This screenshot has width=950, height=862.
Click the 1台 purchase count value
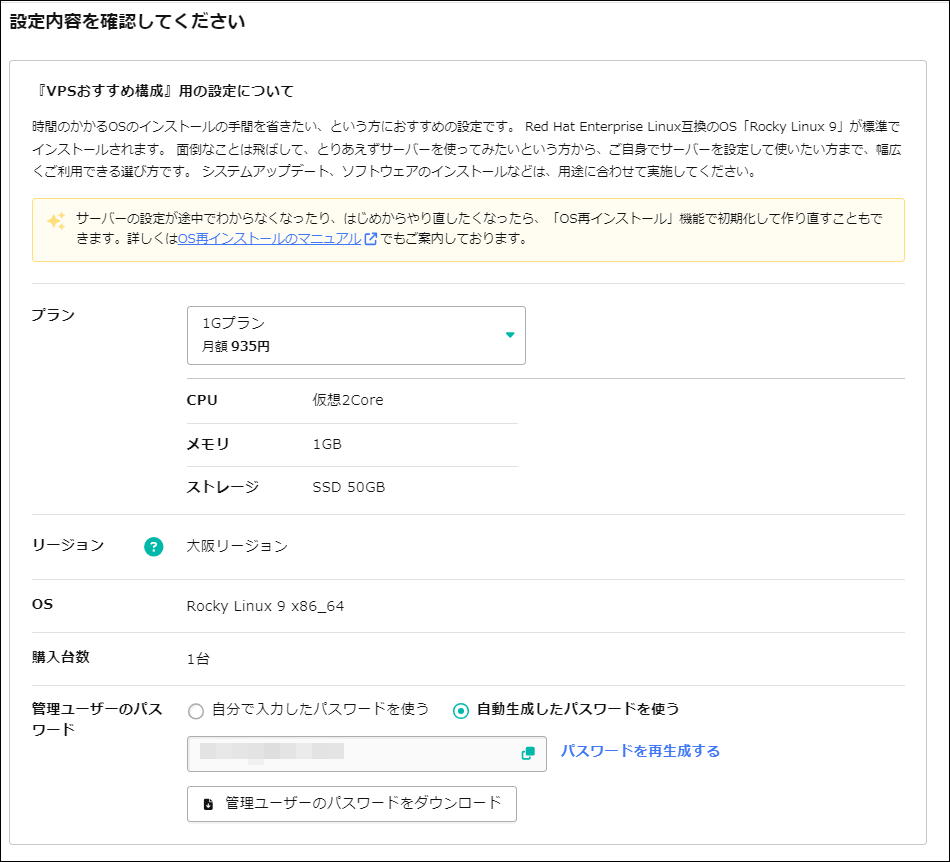point(198,659)
